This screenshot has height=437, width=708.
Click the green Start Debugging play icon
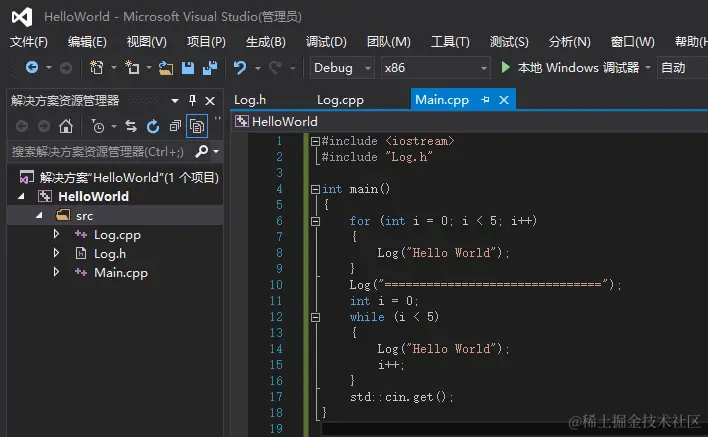click(506, 68)
